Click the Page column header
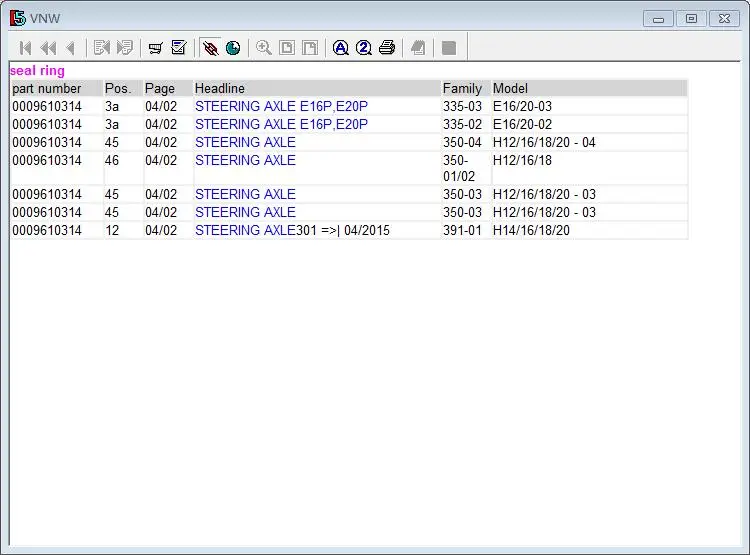The height and width of the screenshot is (555, 750). click(168, 89)
